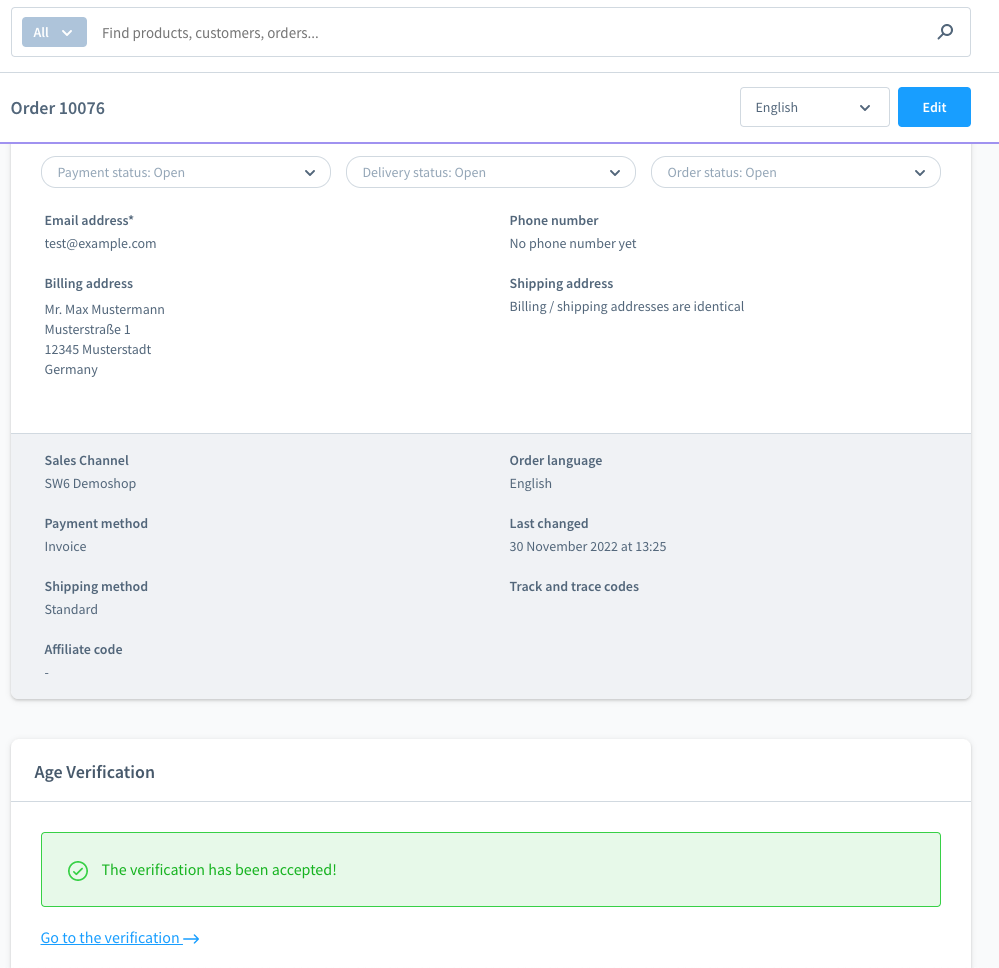Click the arrow icon after verification link

(191, 939)
